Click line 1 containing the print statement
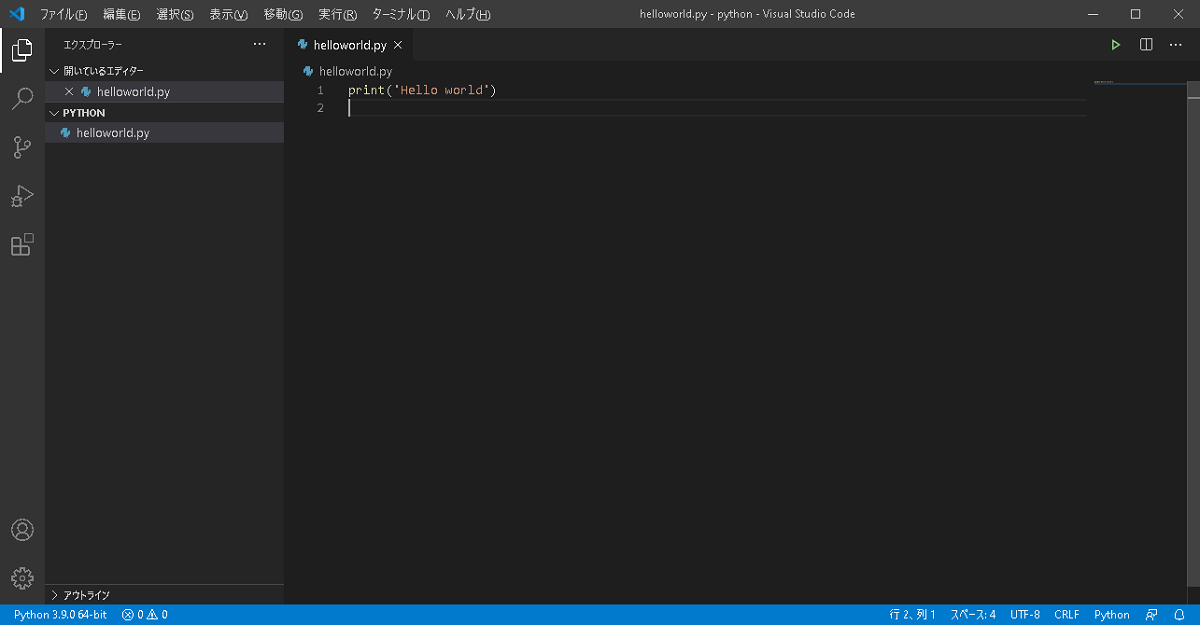The image size is (1200, 625). tap(420, 89)
